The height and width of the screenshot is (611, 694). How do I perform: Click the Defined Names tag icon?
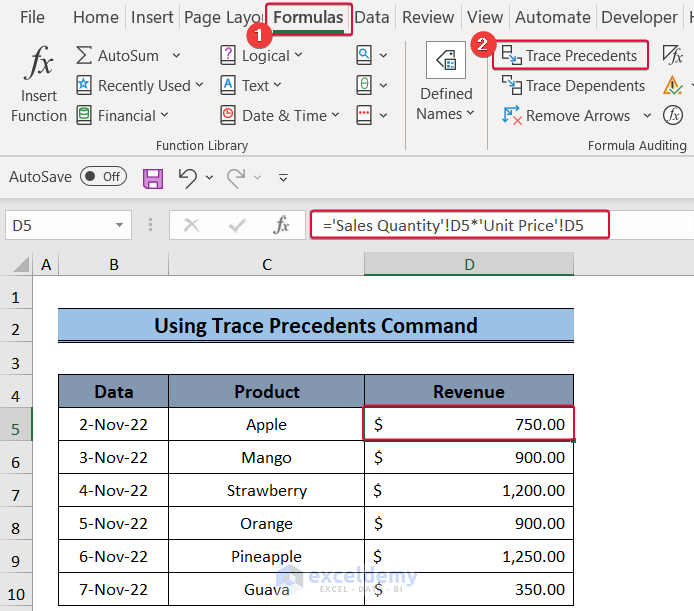click(x=446, y=60)
